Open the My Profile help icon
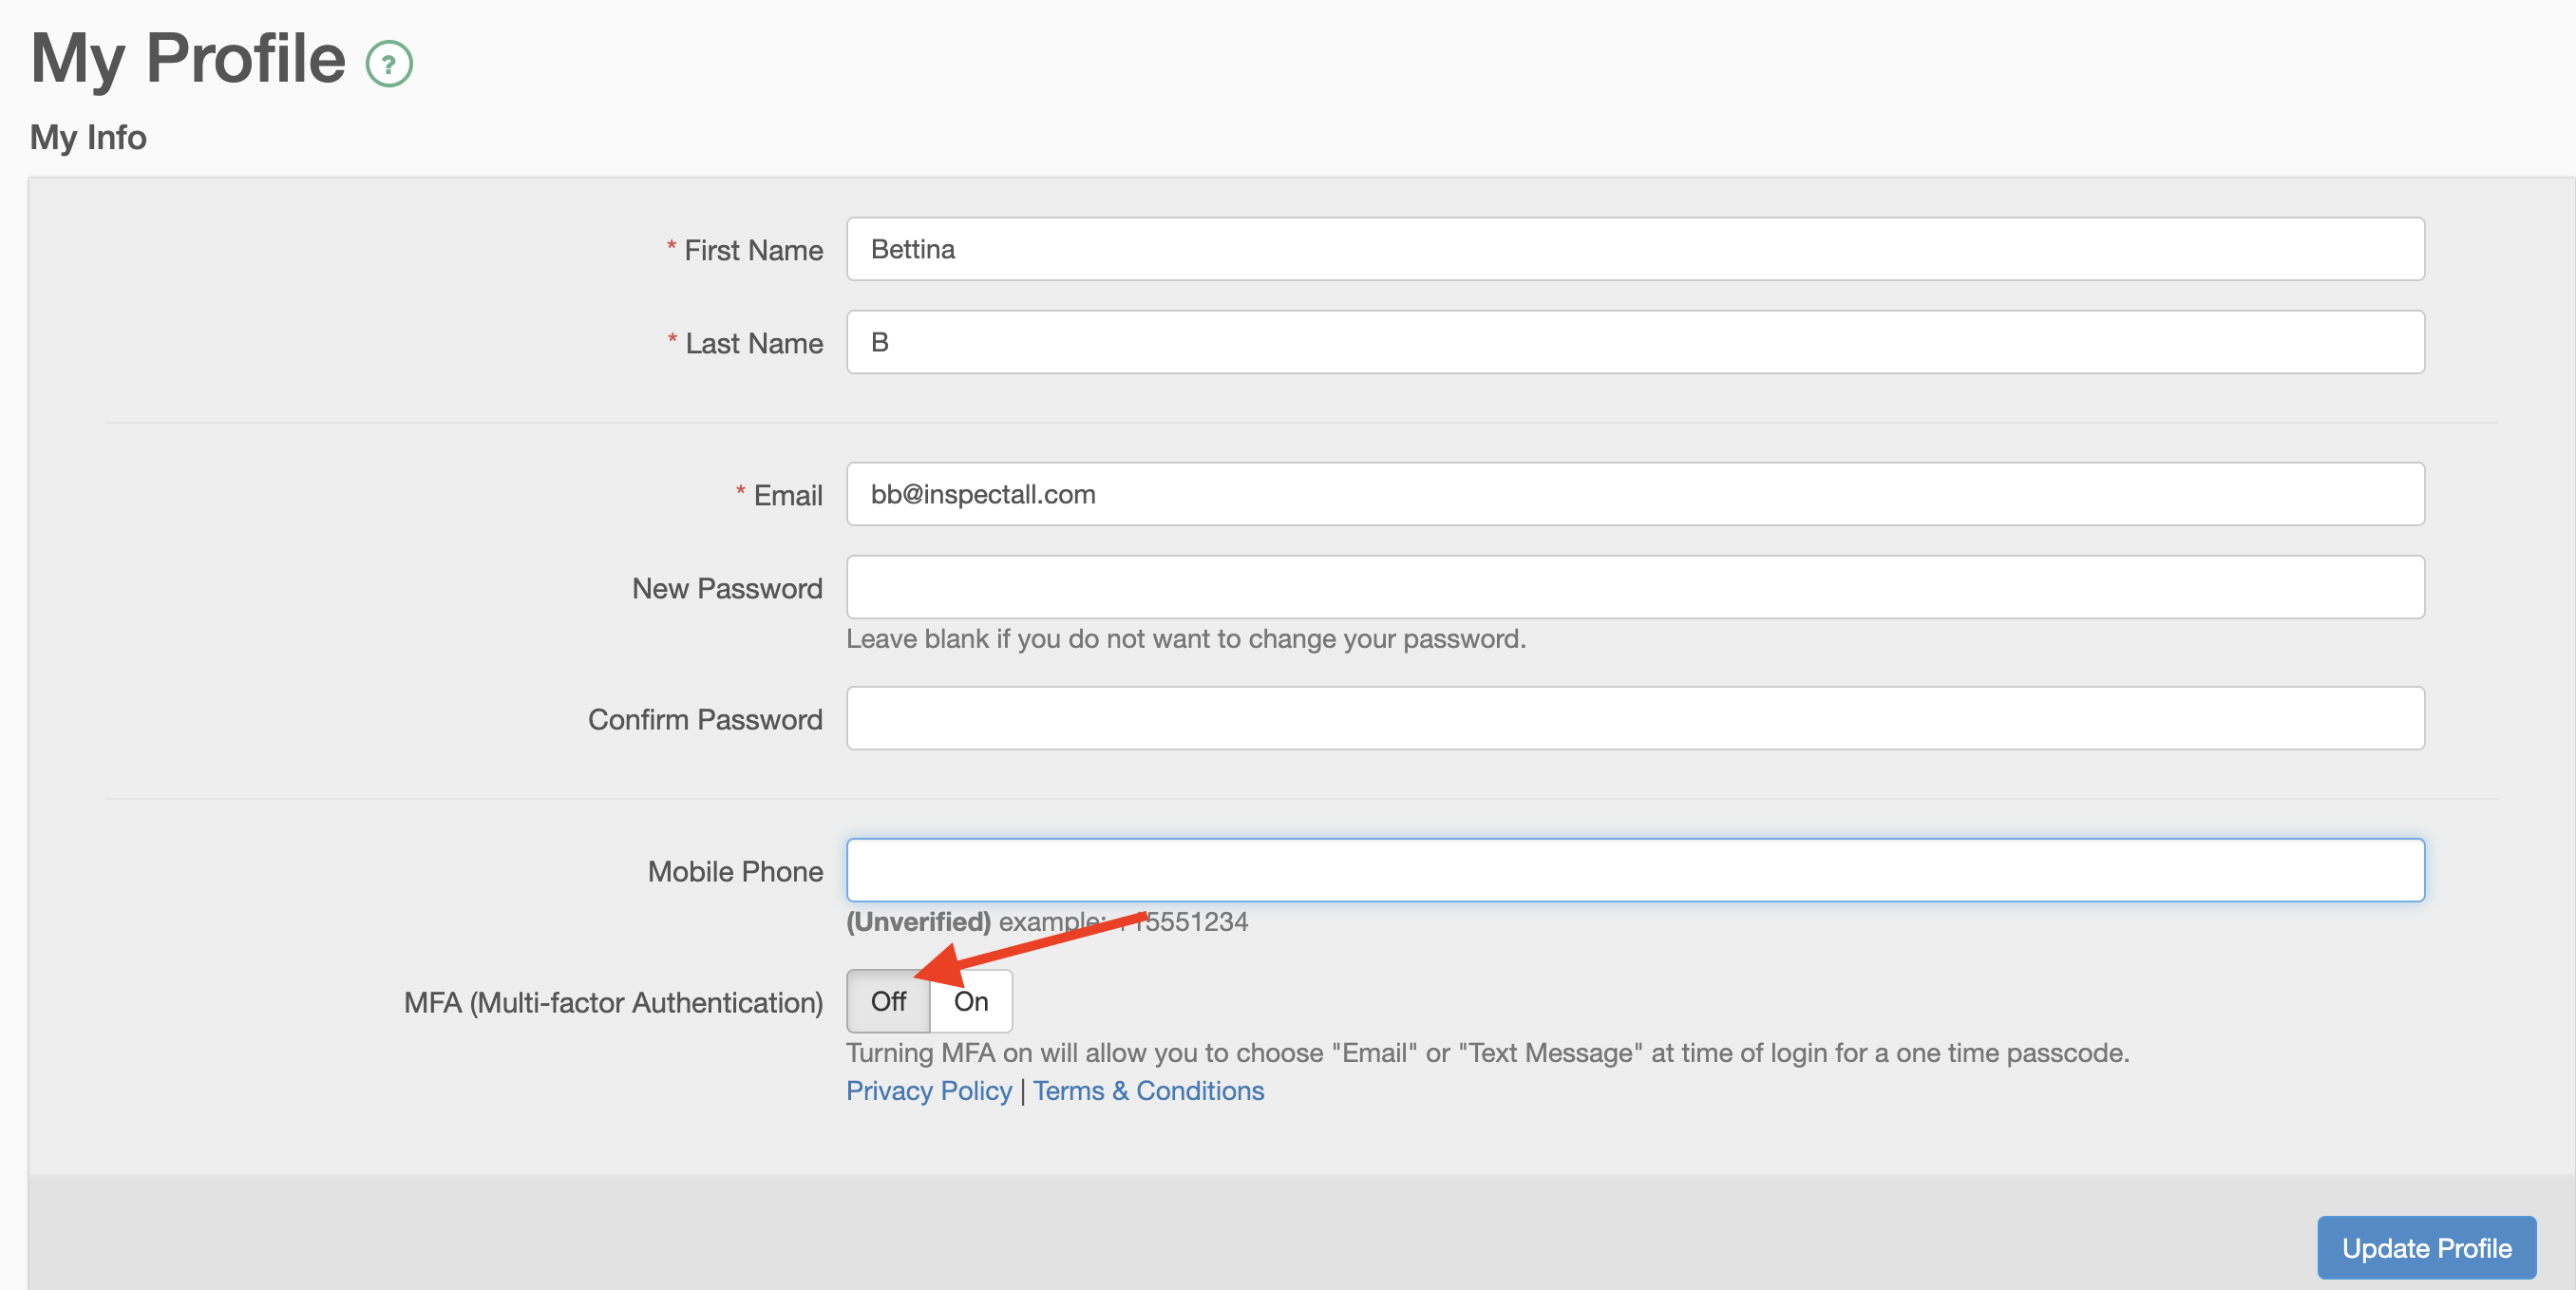Viewport: 2576px width, 1290px height. coord(389,64)
